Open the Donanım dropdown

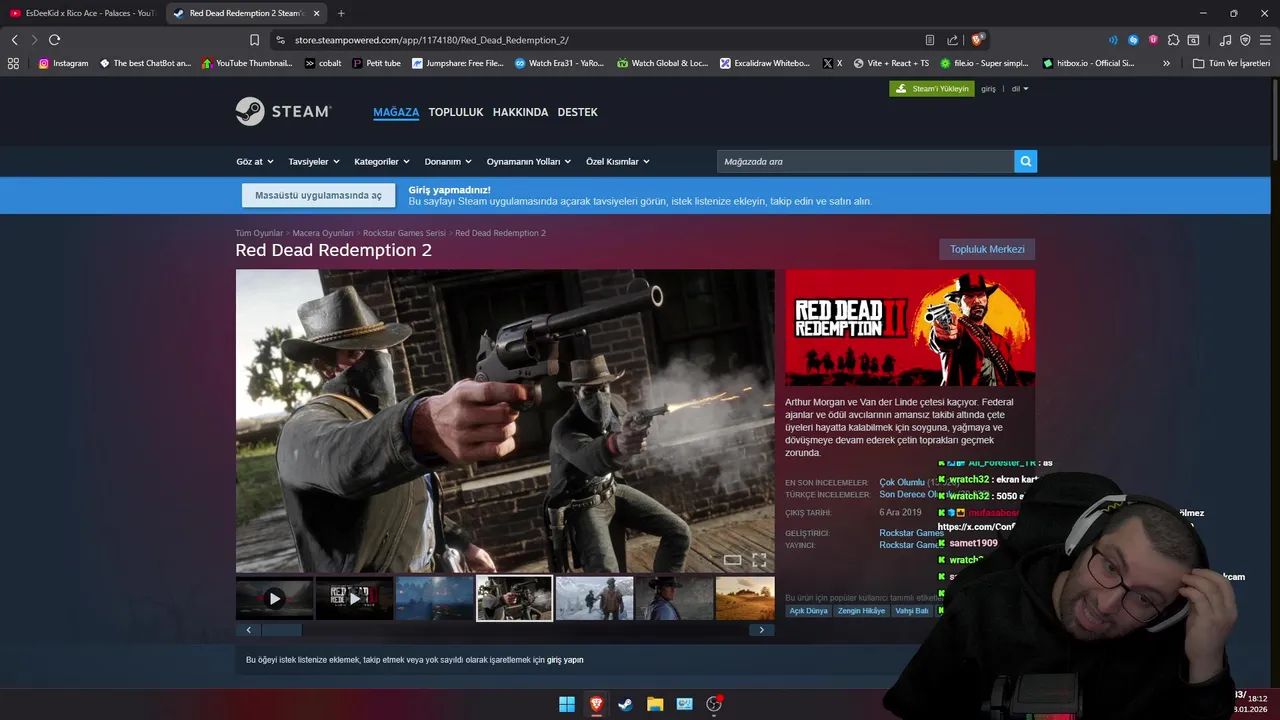click(x=448, y=161)
